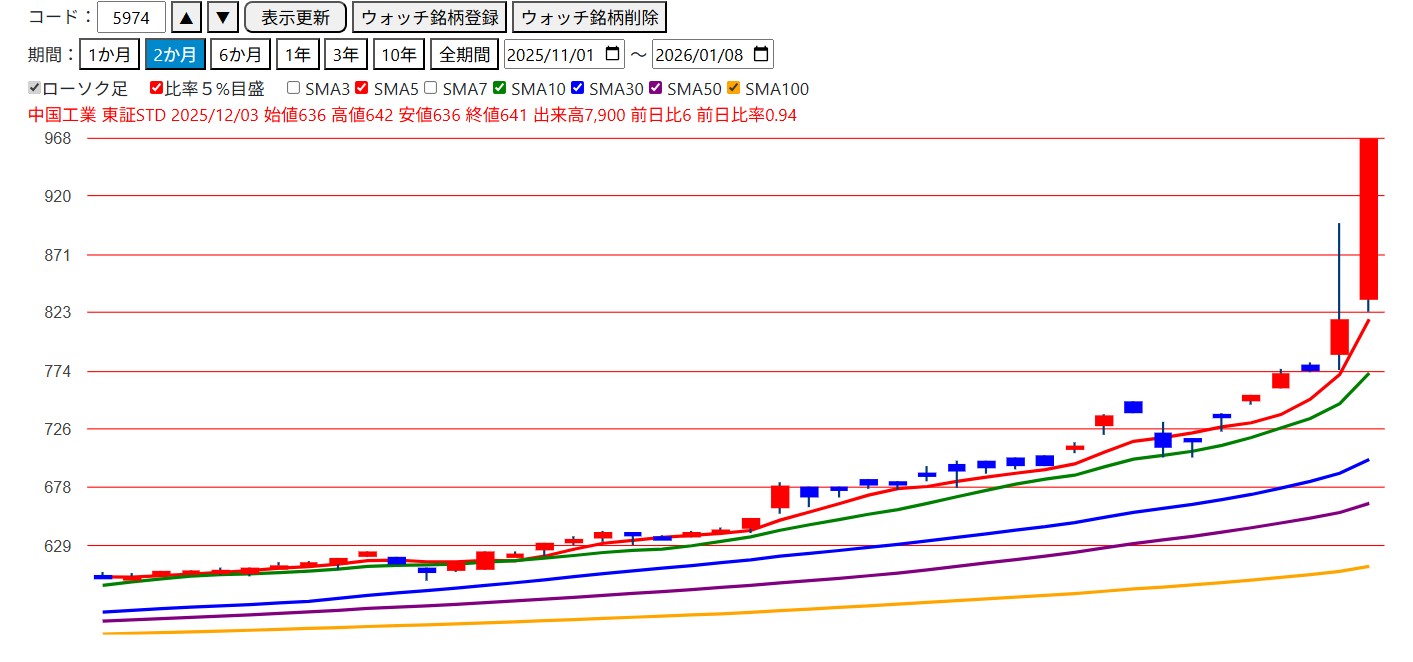Click the end date field 2026/01/08
This screenshot has width=1413, height=662.
(712, 54)
